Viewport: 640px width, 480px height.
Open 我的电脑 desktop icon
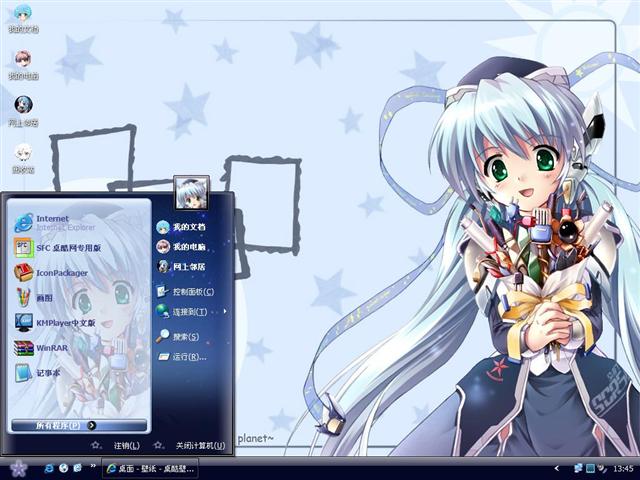(x=23, y=65)
